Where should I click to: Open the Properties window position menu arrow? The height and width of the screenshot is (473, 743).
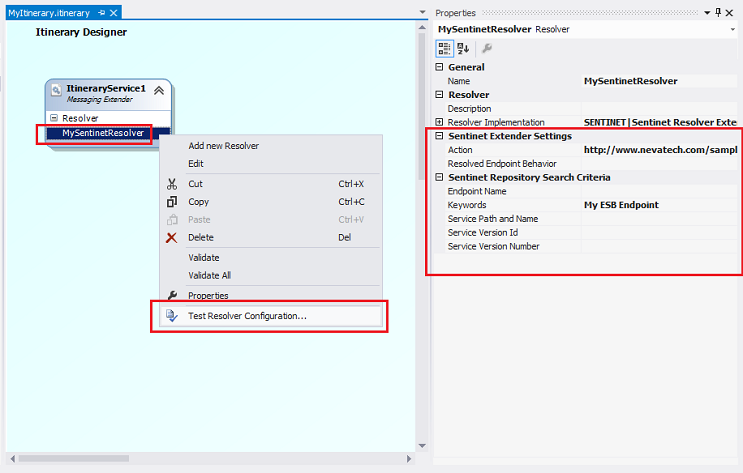pyautogui.click(x=708, y=12)
